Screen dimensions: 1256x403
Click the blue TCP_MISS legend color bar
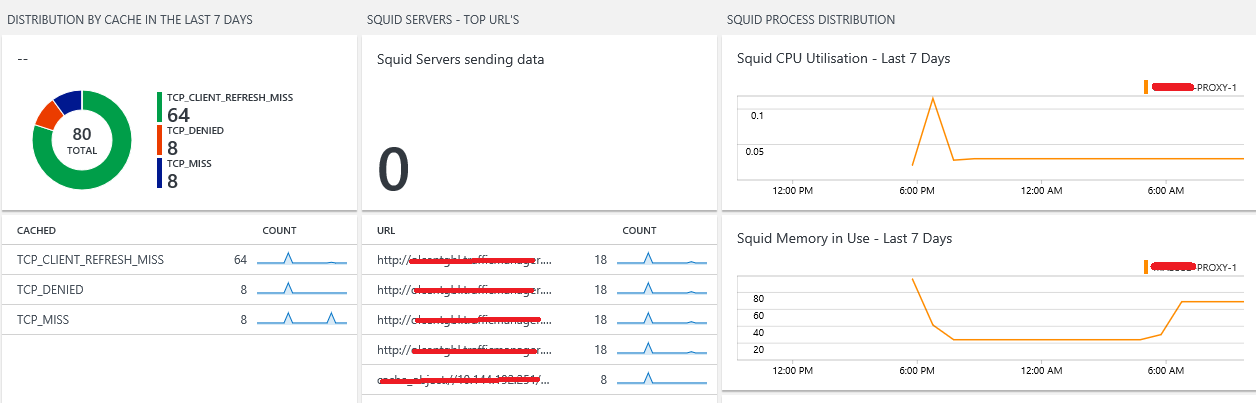(159, 173)
